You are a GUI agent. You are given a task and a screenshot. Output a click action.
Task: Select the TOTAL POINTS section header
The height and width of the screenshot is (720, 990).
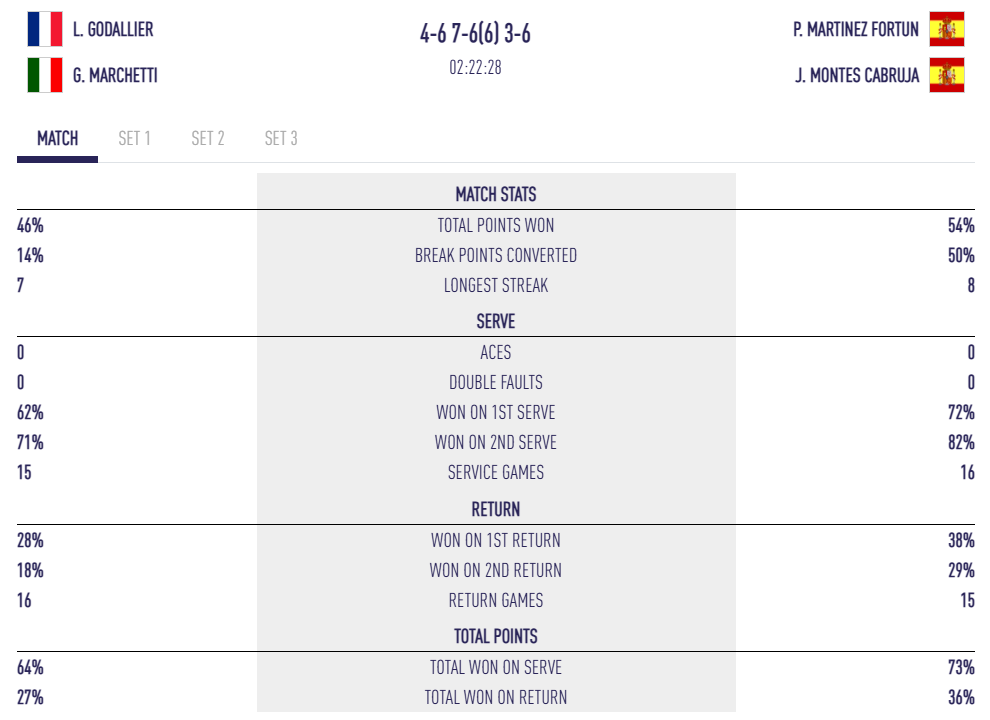496,636
